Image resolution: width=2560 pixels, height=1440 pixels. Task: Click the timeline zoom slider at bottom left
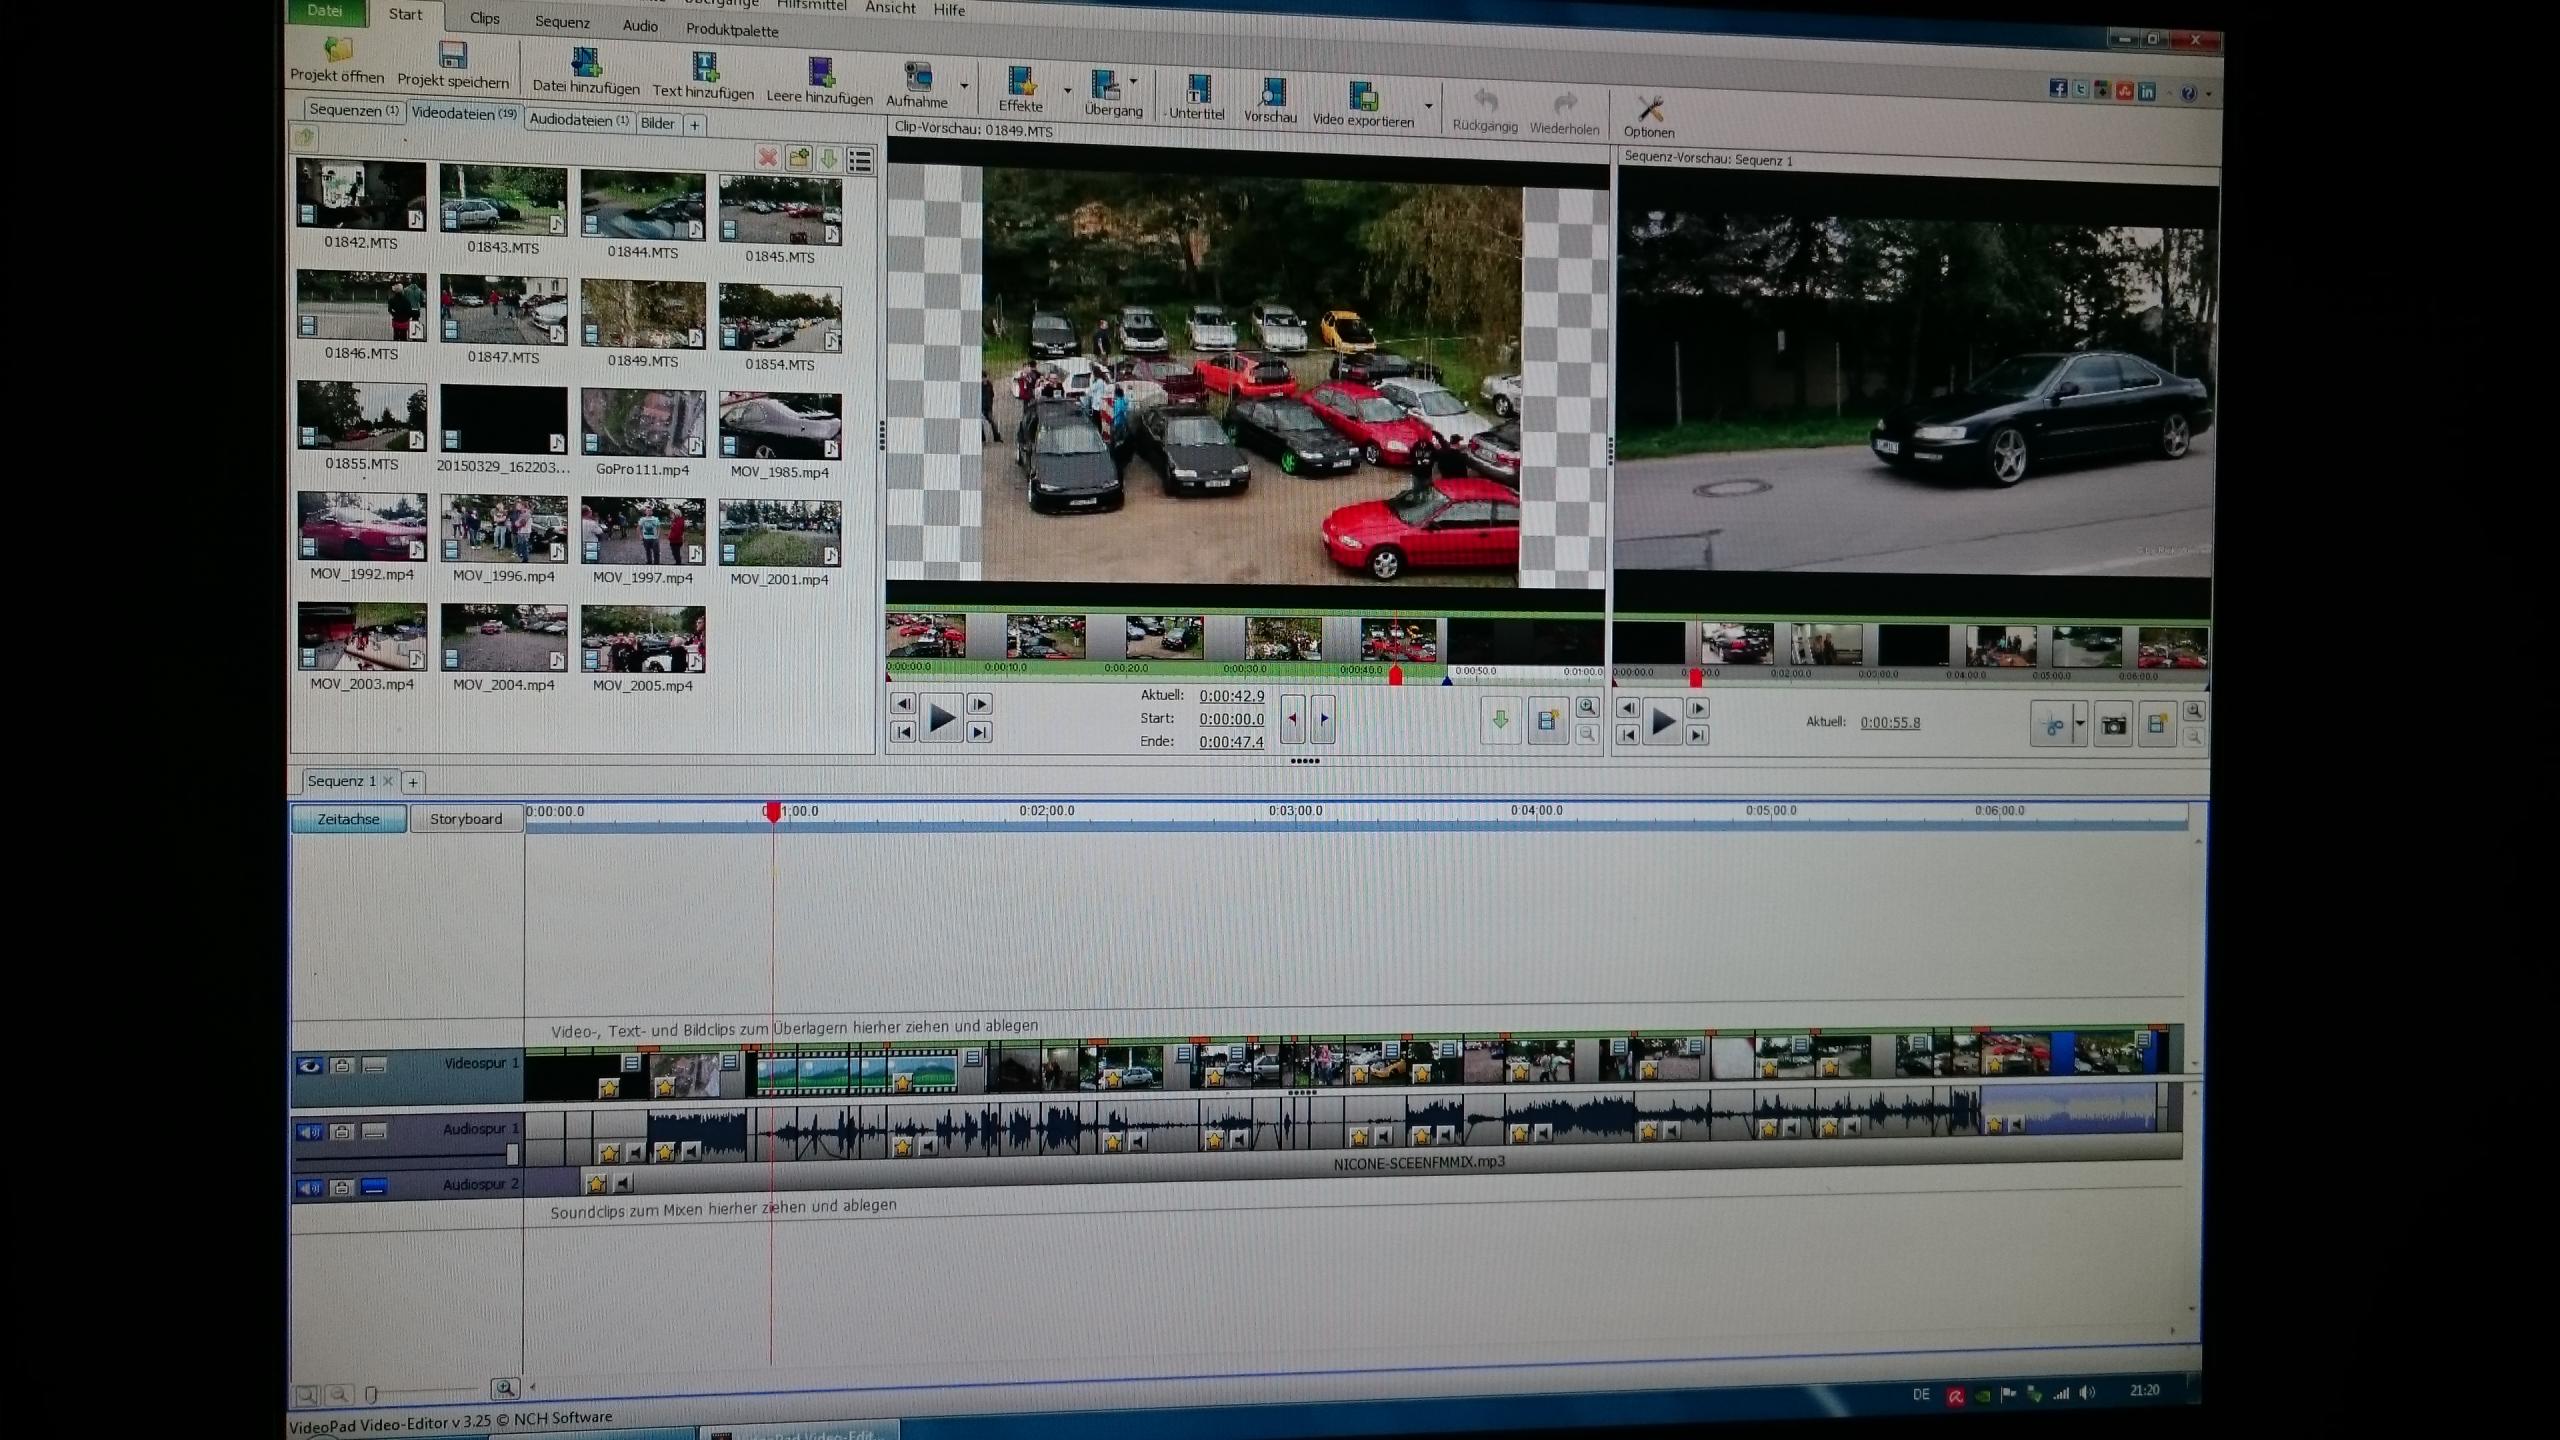pos(371,1393)
